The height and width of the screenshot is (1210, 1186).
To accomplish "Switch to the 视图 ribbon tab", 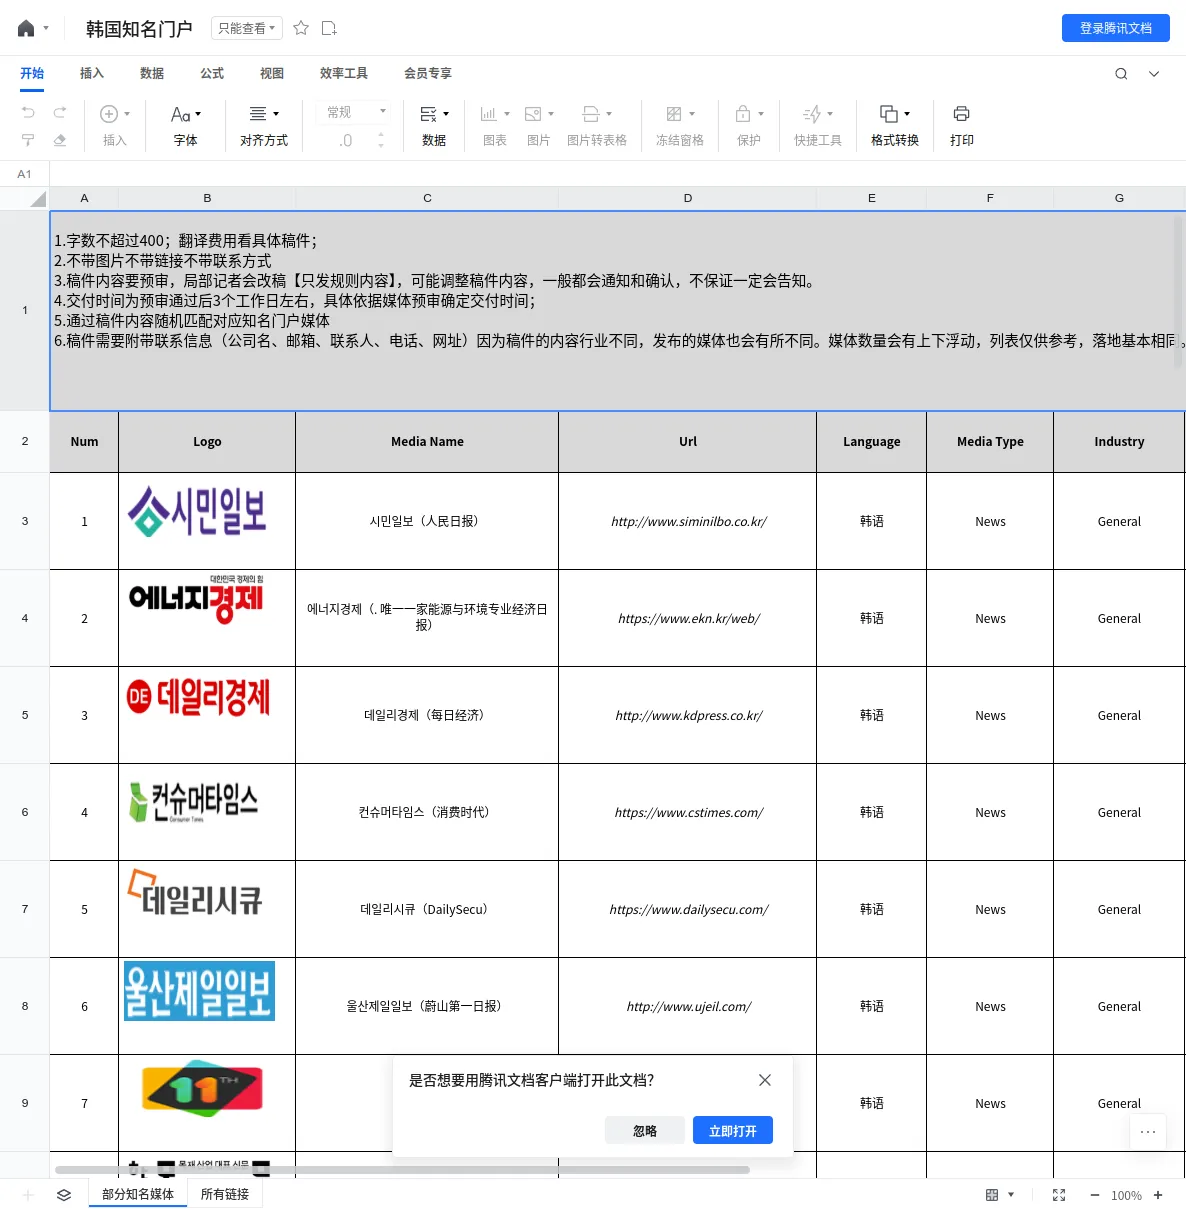I will [x=272, y=73].
